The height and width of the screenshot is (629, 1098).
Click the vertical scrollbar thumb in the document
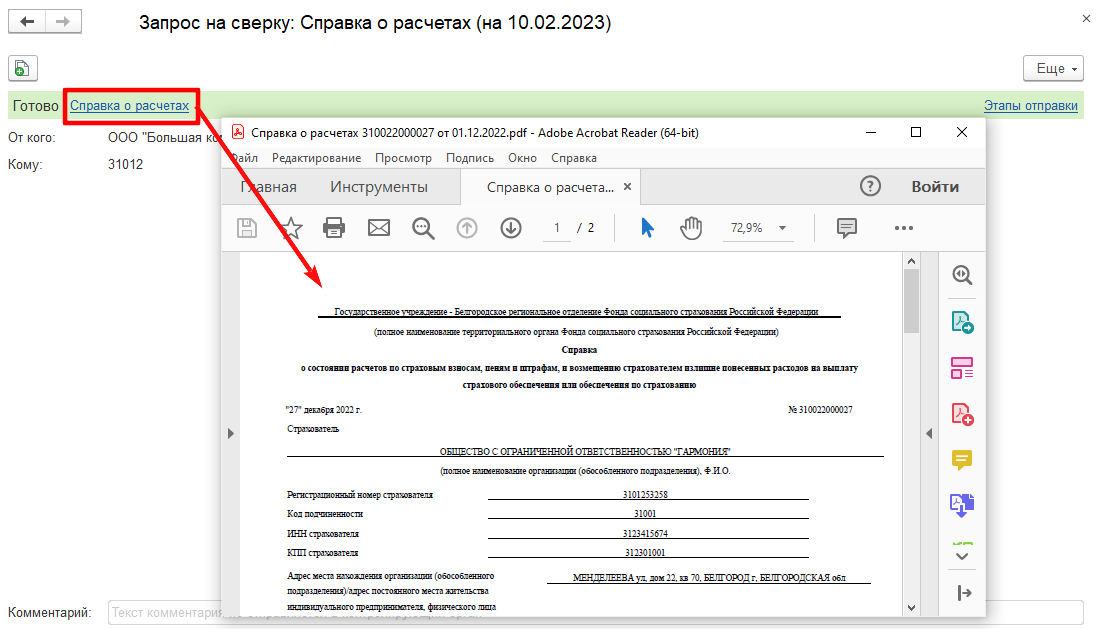pyautogui.click(x=911, y=300)
